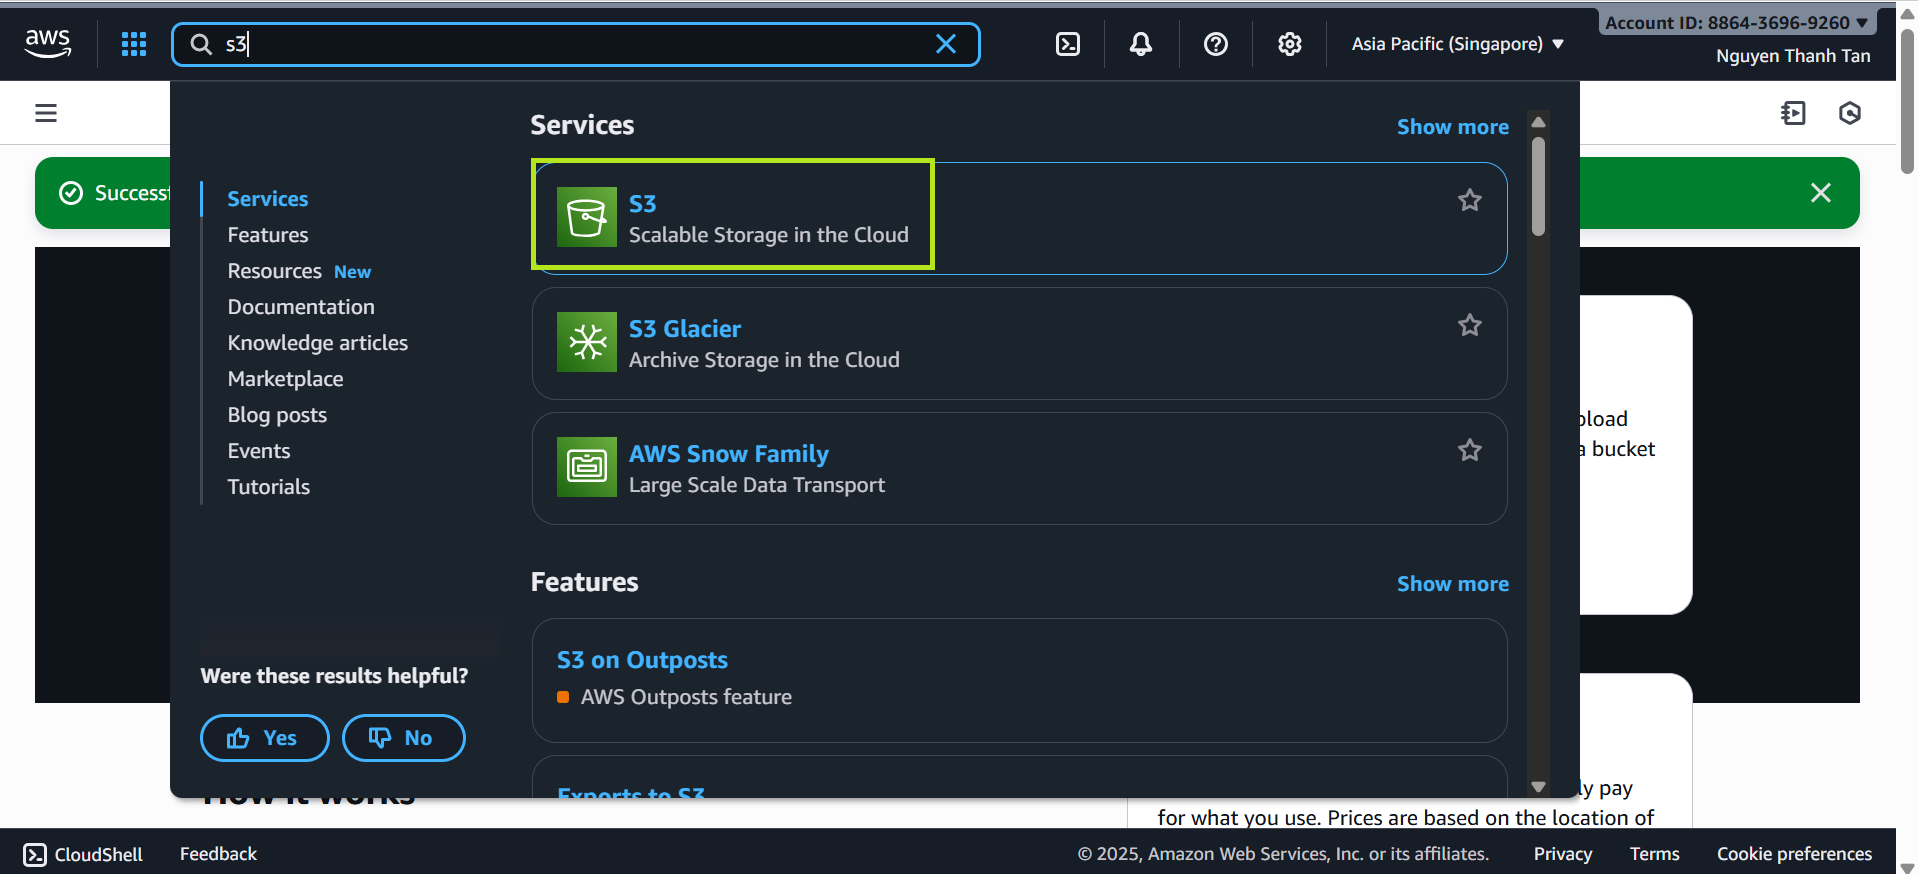
Task: Click Yes for helpful results
Action: pyautogui.click(x=264, y=738)
